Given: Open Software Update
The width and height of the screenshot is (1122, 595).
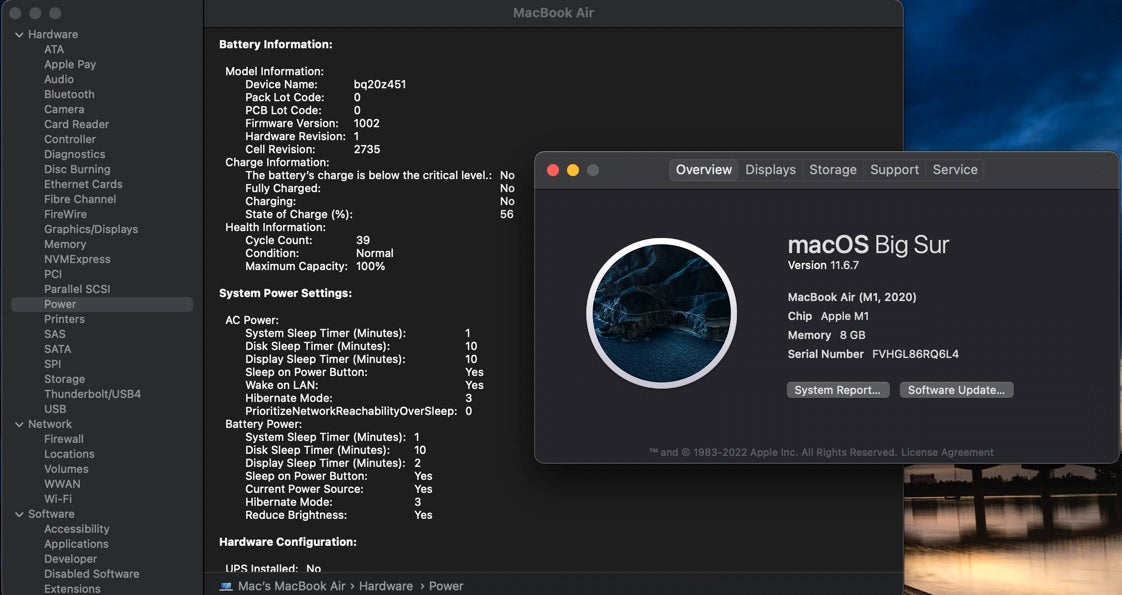Looking at the screenshot, I should click(x=956, y=390).
